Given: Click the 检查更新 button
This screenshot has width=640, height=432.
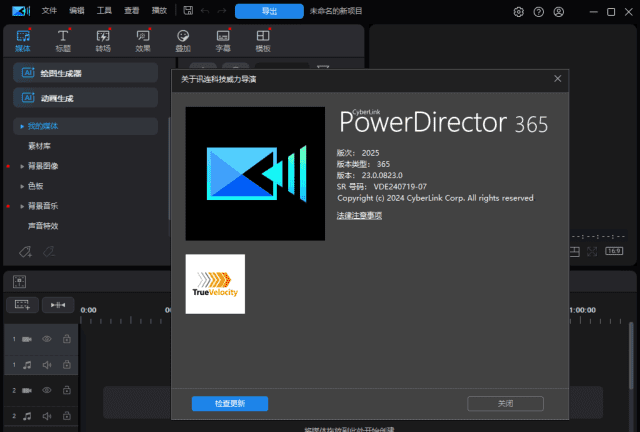Looking at the screenshot, I should coord(230,403).
